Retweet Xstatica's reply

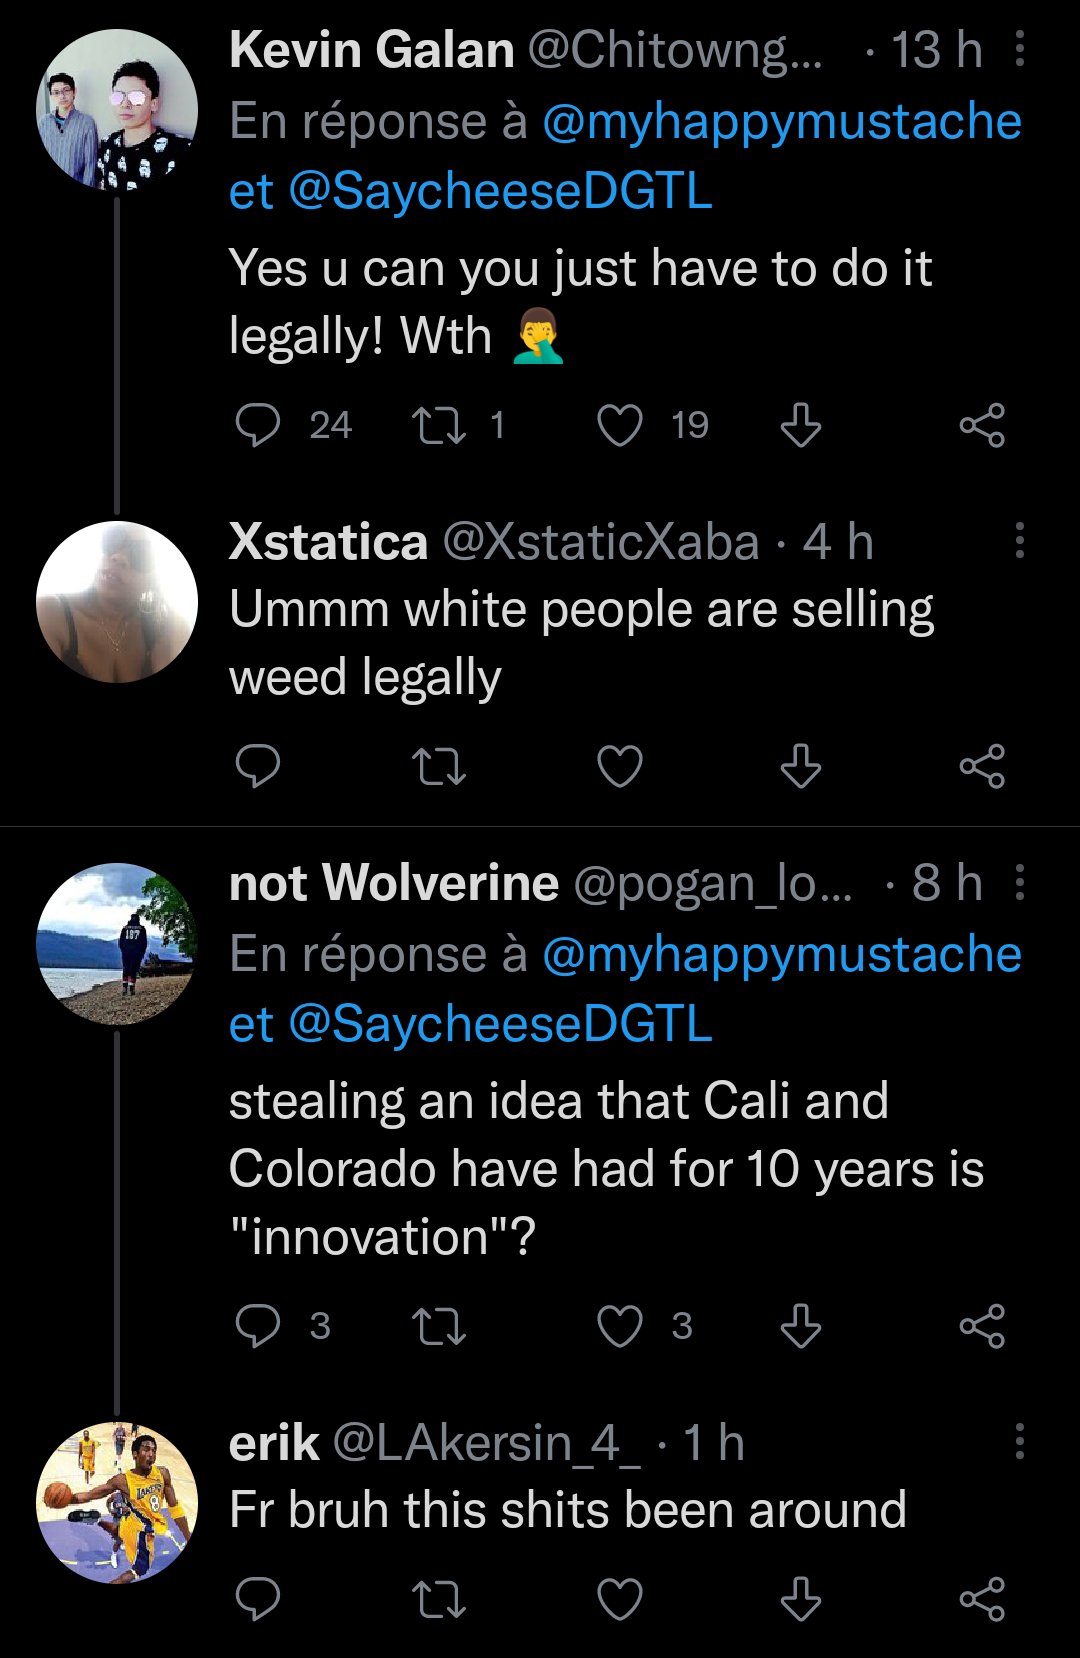pyautogui.click(x=439, y=767)
